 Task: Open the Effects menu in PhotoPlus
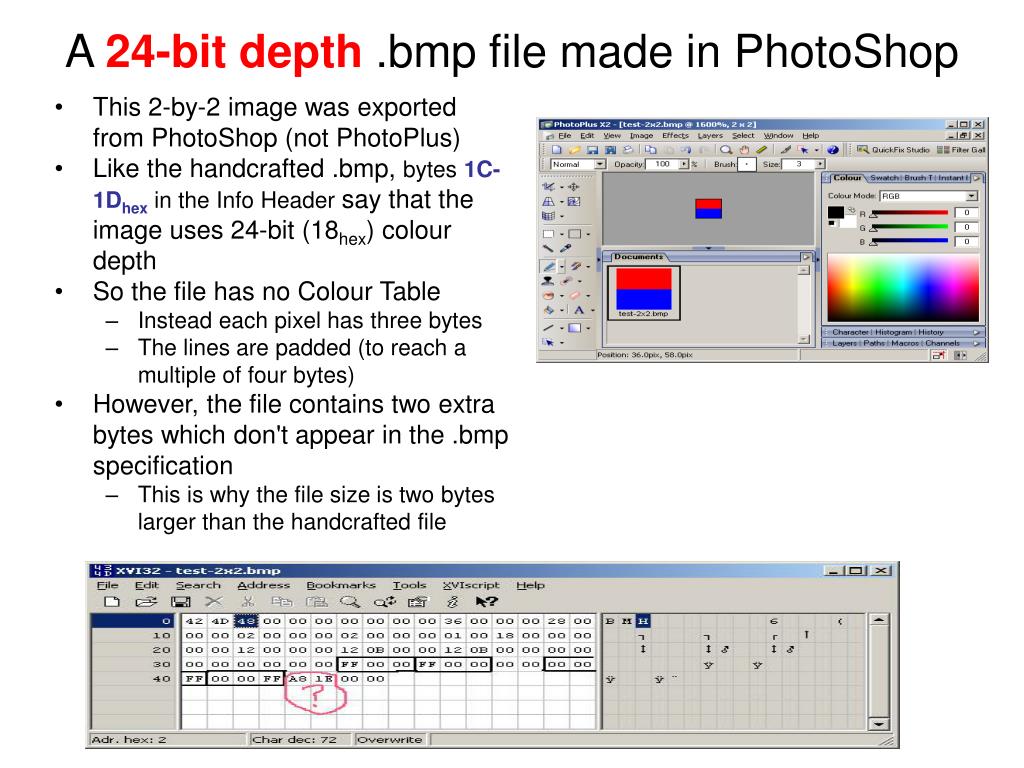675,136
